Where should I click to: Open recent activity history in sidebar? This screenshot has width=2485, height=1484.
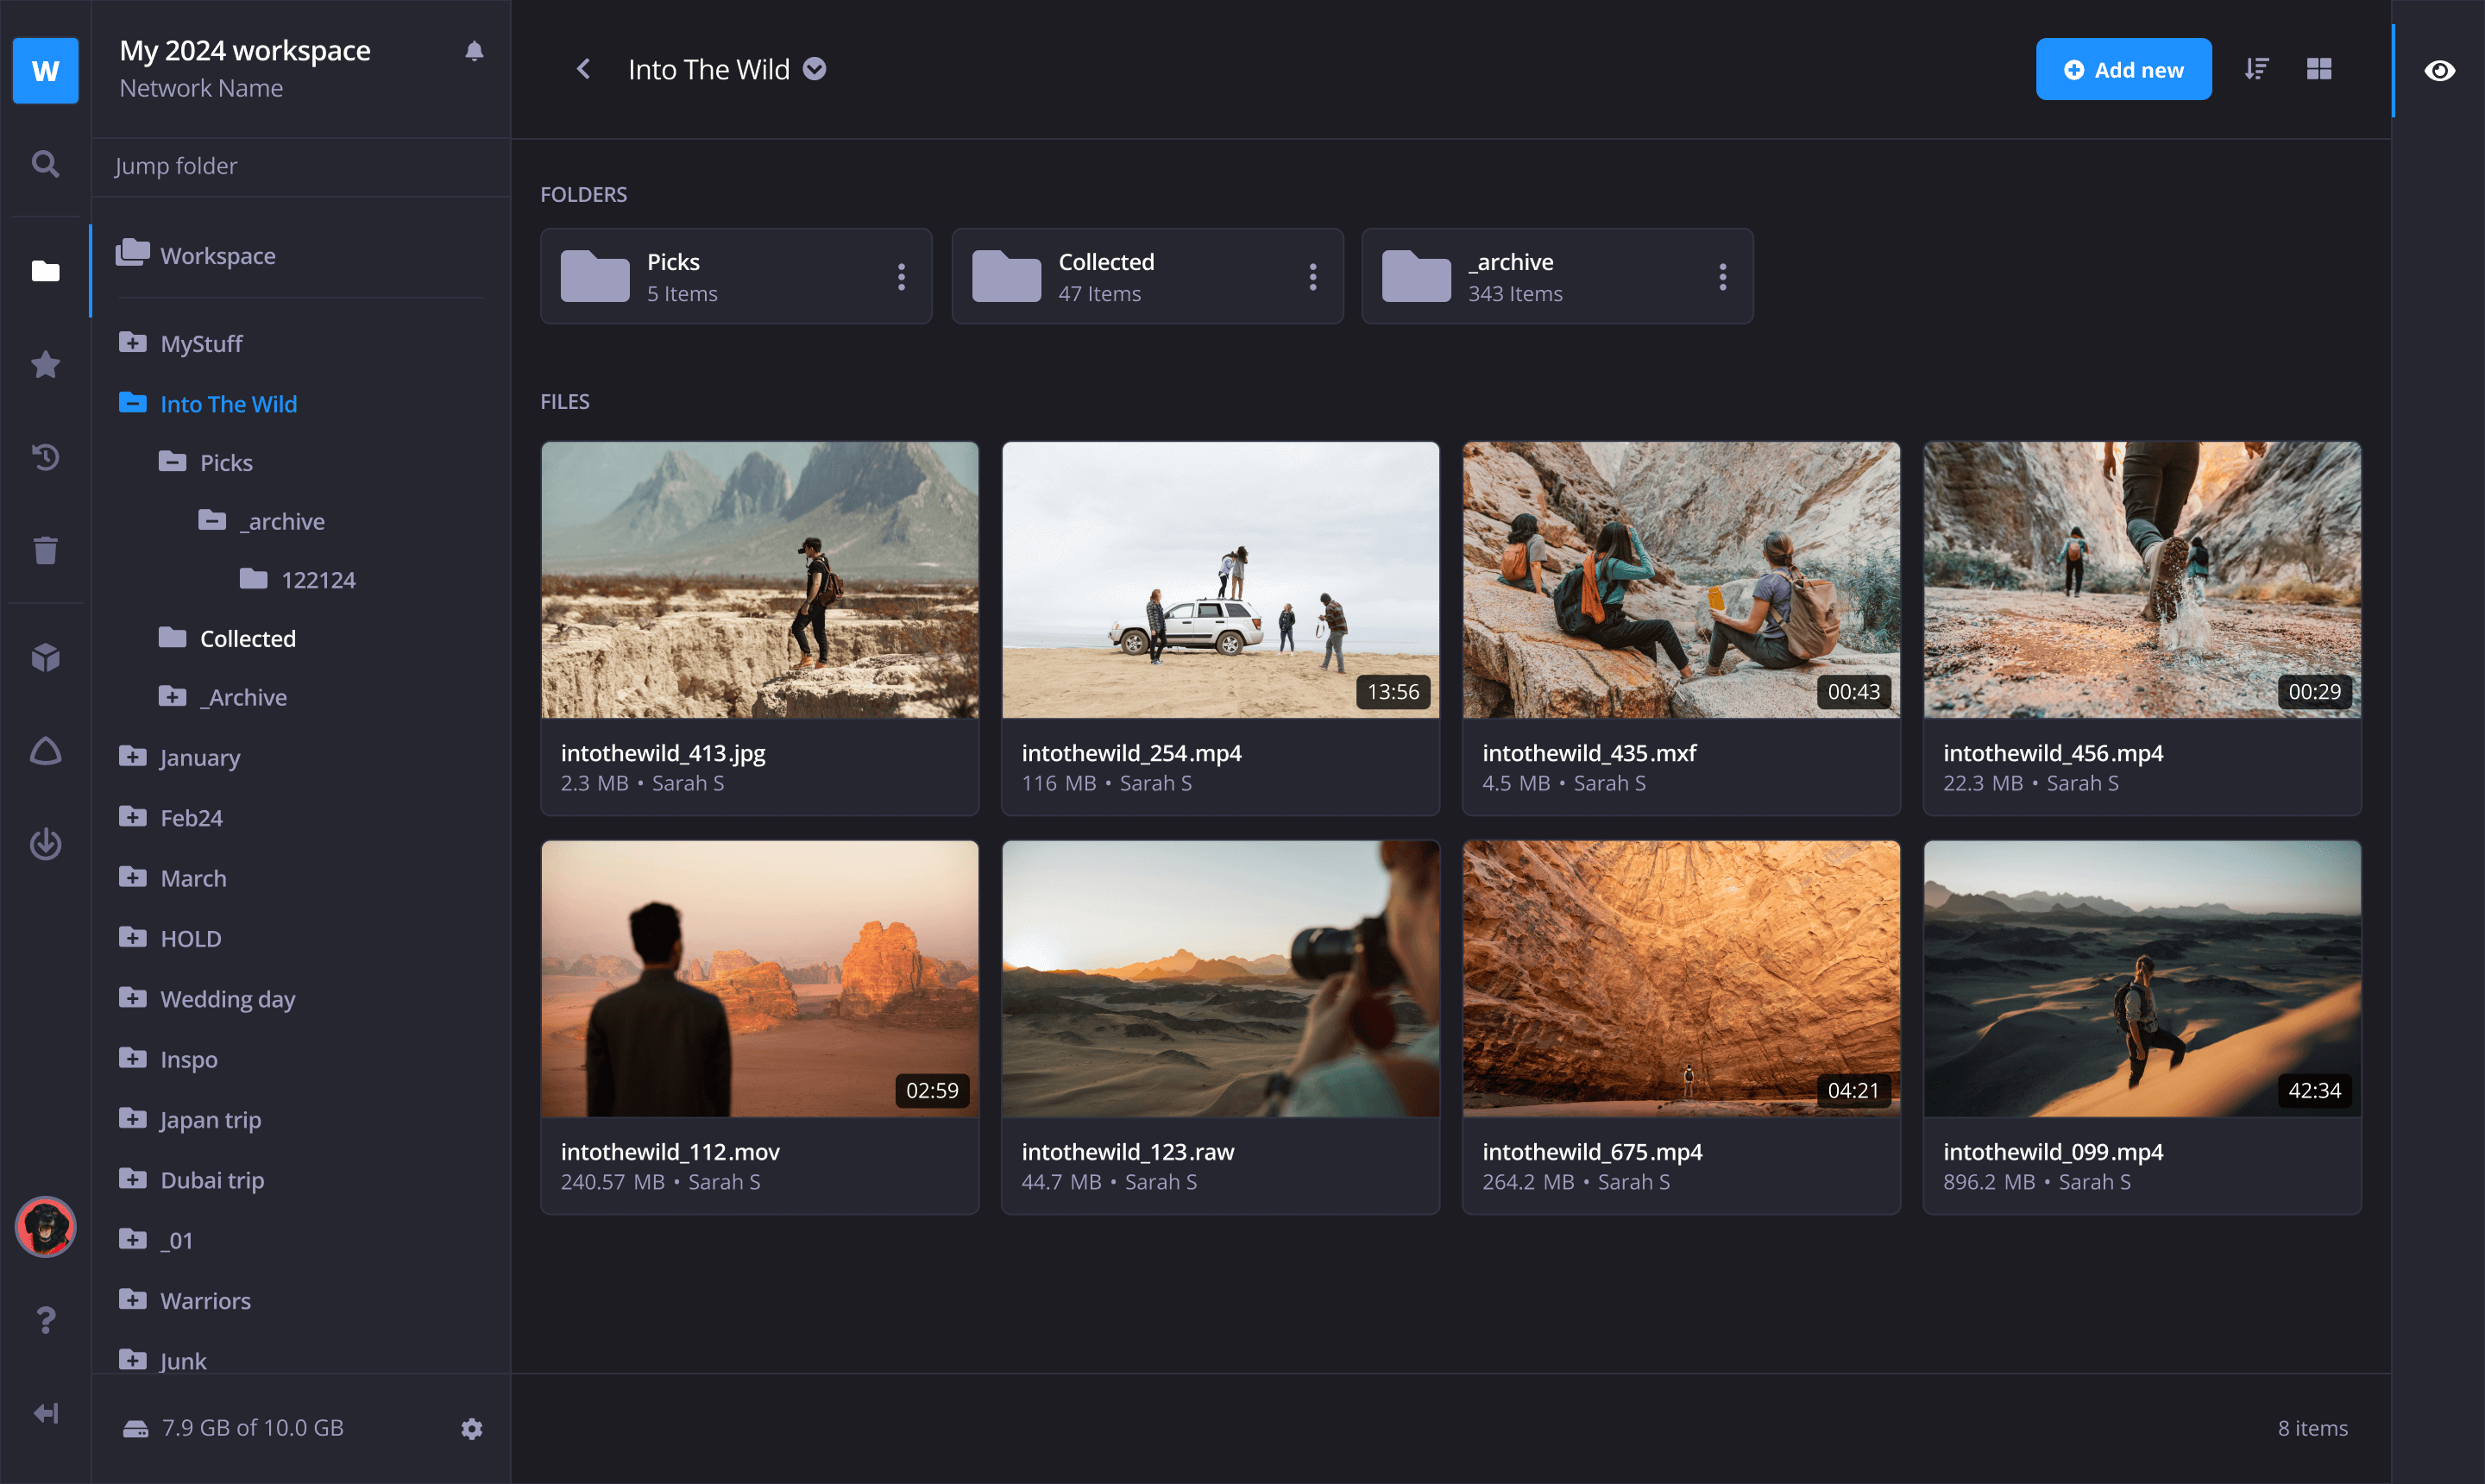(x=45, y=457)
